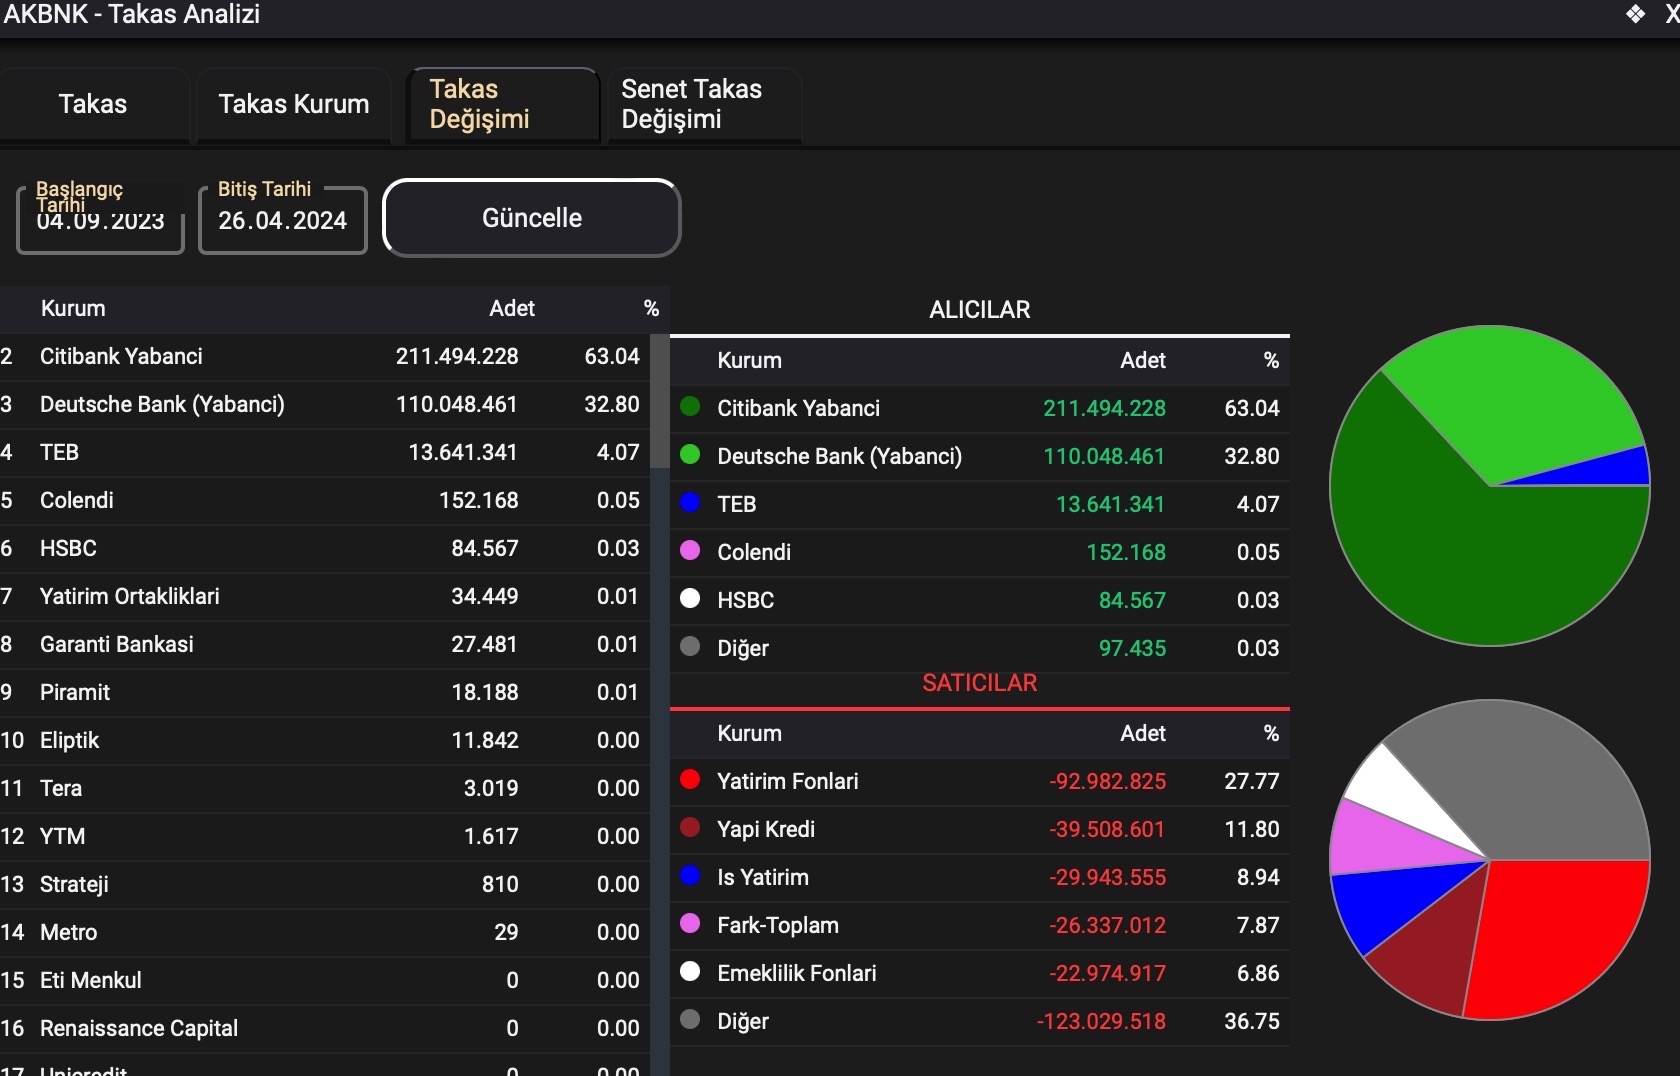This screenshot has width=1680, height=1076.
Task: Click light green swatch beside Deutsche Bank
Action: (690, 454)
